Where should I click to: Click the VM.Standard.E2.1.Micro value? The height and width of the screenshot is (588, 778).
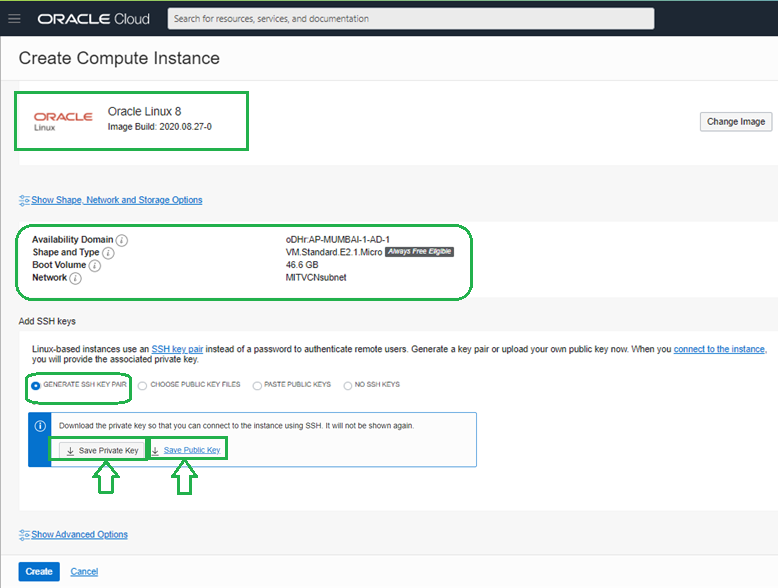coord(334,252)
